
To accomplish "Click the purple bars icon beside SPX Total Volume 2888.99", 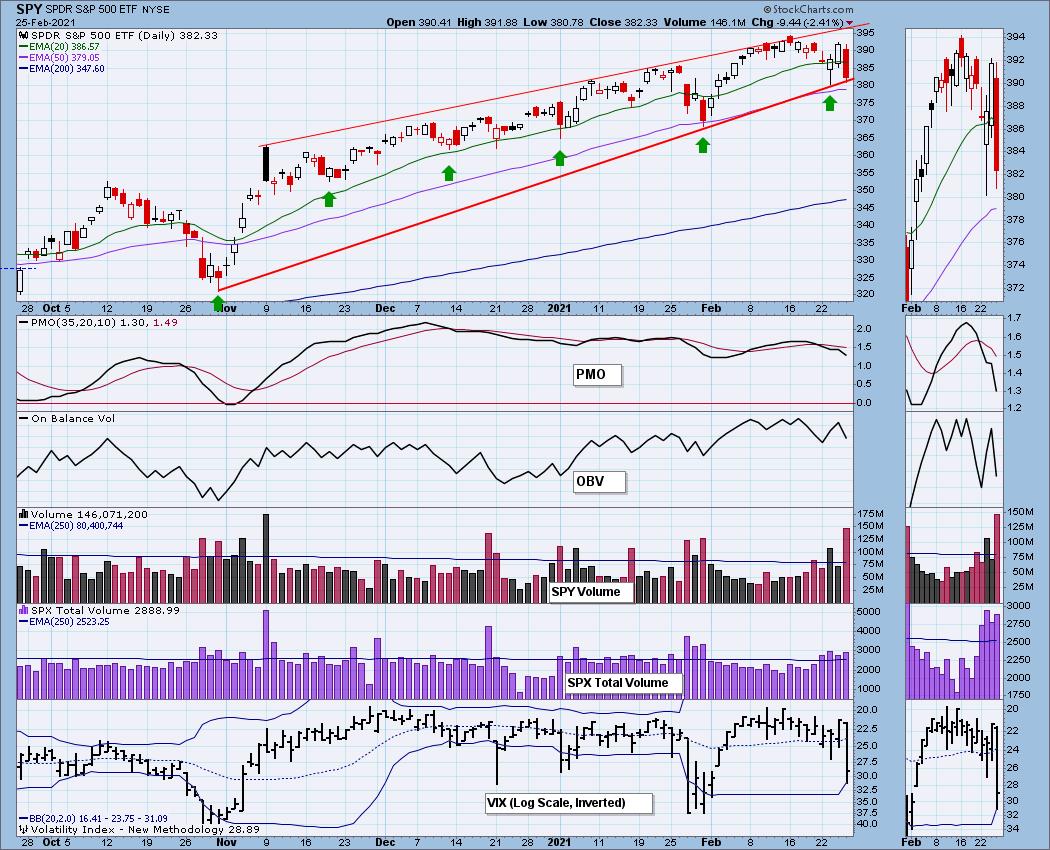I will pyautogui.click(x=23, y=610).
